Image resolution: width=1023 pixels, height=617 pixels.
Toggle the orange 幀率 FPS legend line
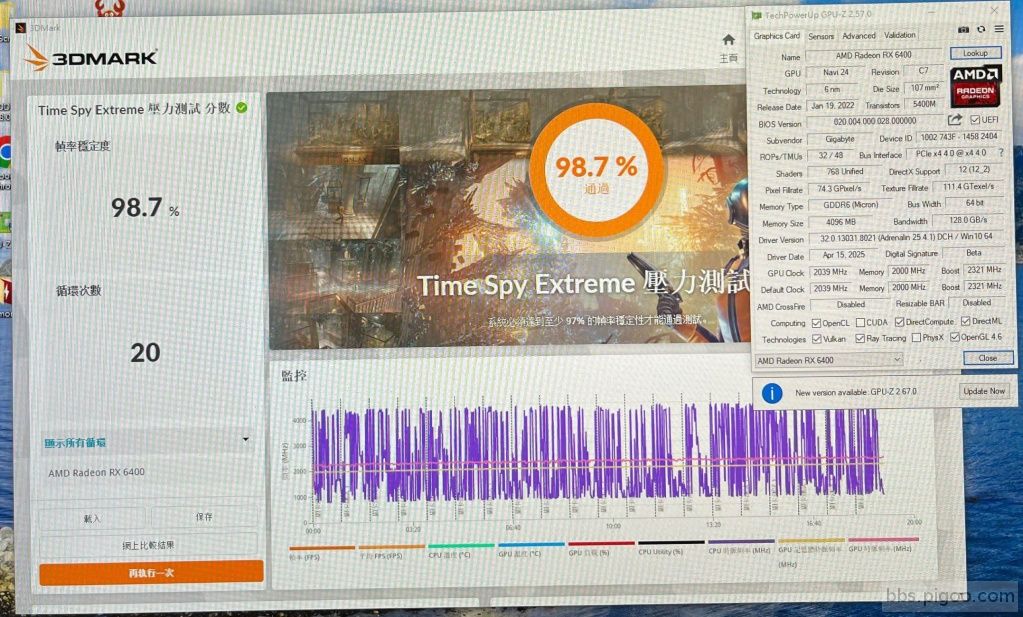322,549
